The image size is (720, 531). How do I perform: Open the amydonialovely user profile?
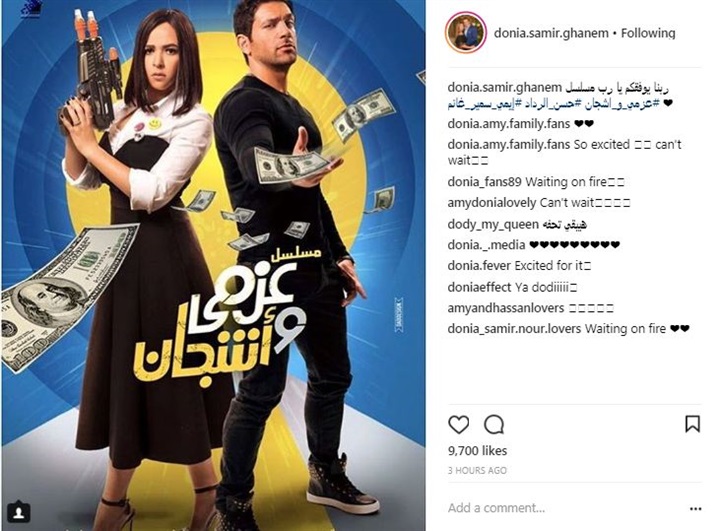[492, 203]
